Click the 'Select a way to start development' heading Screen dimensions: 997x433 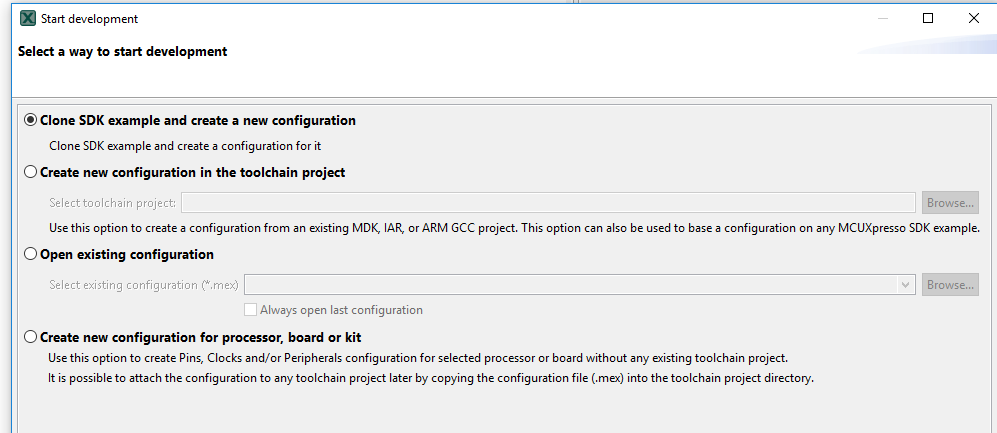coord(123,51)
